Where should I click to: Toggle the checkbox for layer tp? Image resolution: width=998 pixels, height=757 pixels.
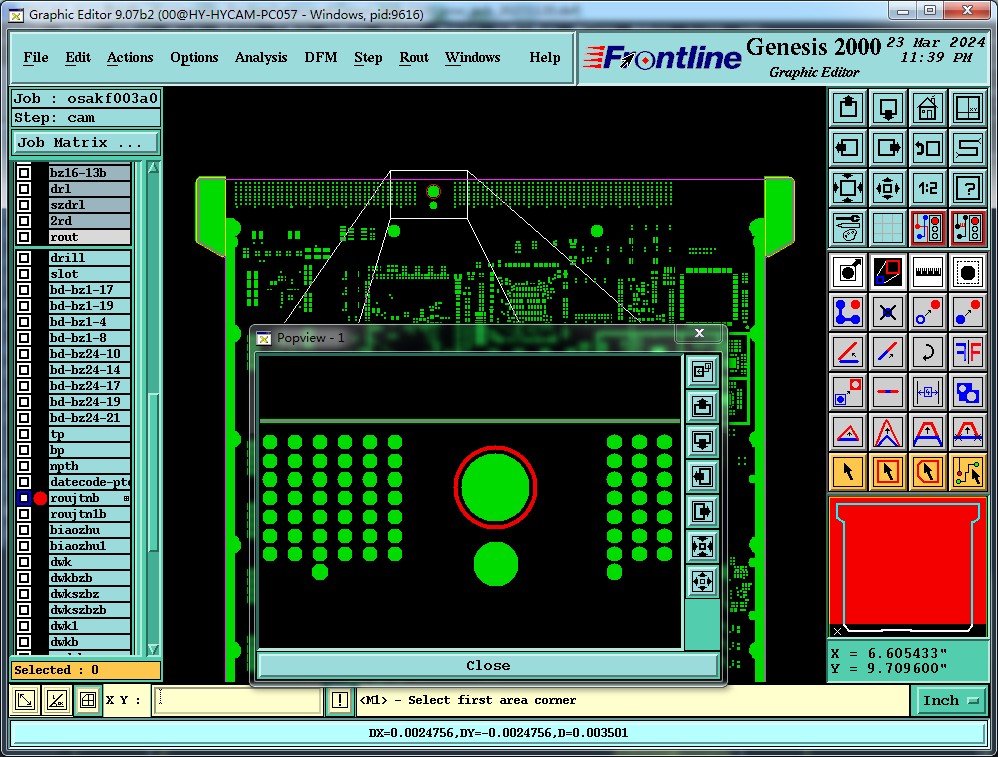[x=24, y=434]
